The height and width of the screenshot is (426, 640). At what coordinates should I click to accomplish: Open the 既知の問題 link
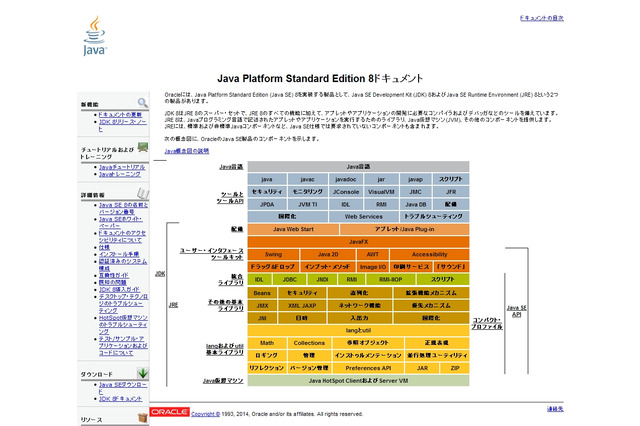click(x=112, y=282)
